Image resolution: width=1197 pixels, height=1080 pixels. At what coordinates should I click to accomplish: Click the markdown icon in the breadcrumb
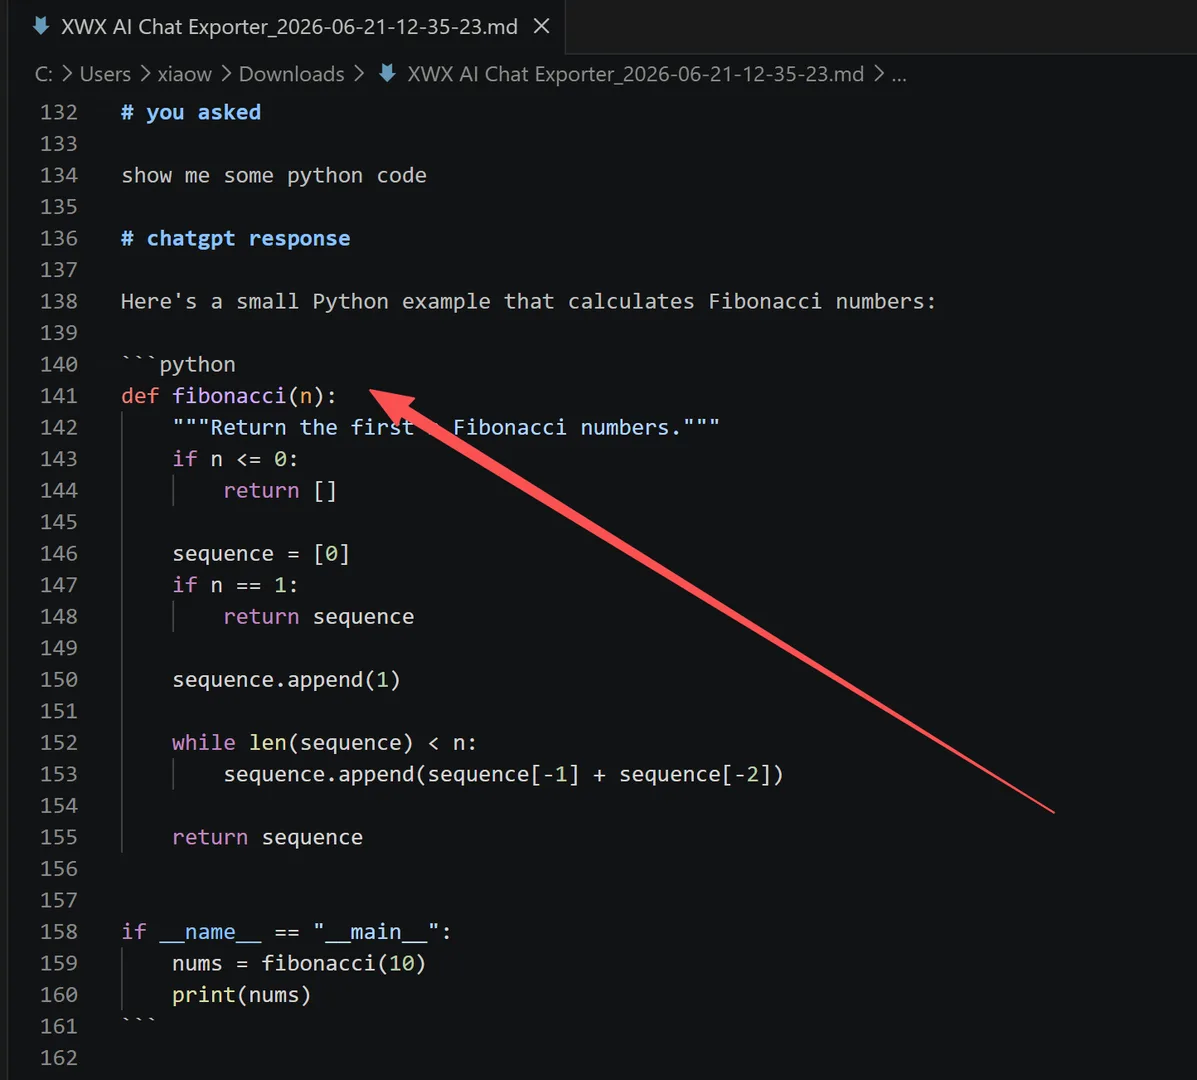pos(387,73)
